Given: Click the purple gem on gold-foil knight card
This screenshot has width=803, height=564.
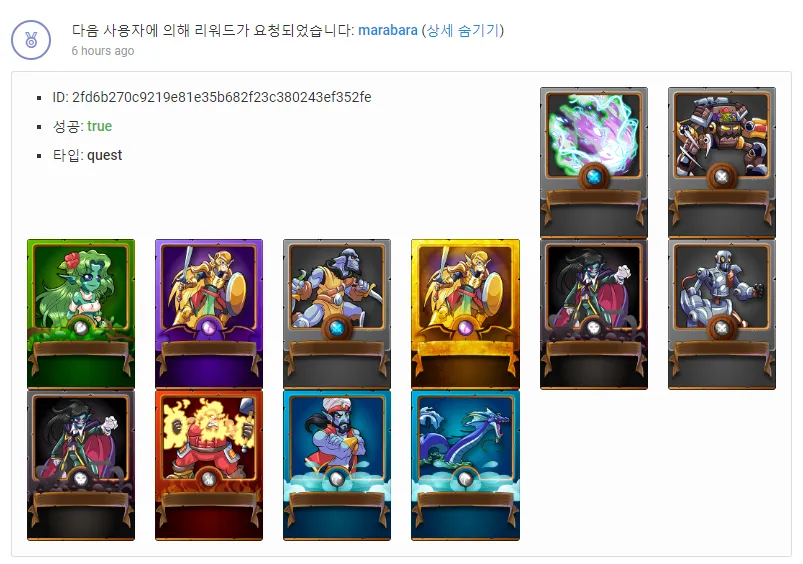Looking at the screenshot, I should [x=465, y=328].
